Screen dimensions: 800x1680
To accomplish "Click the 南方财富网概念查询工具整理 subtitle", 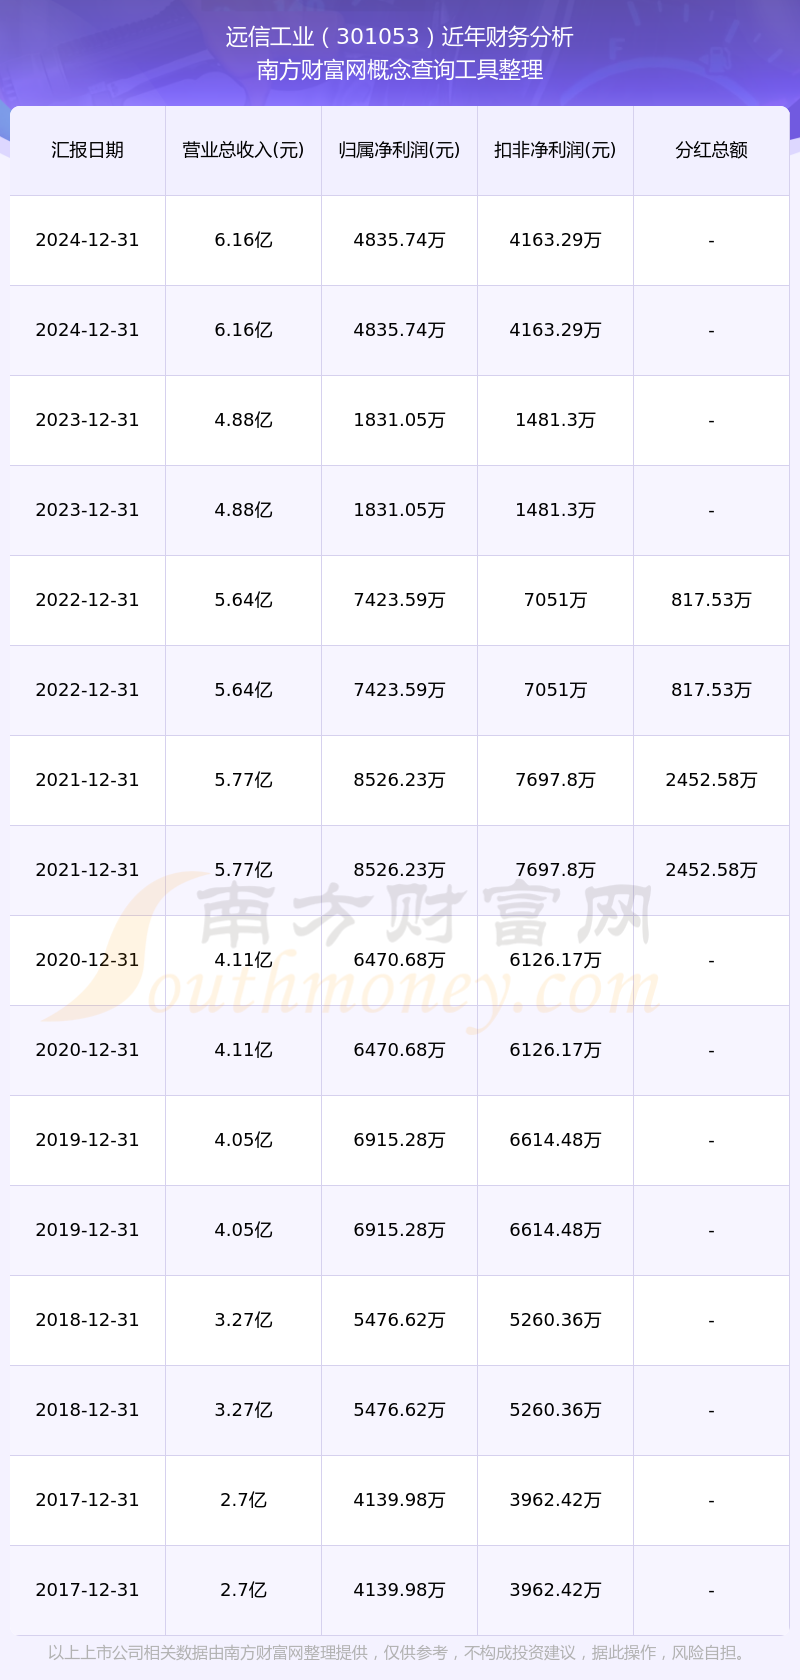I will pos(399,70).
